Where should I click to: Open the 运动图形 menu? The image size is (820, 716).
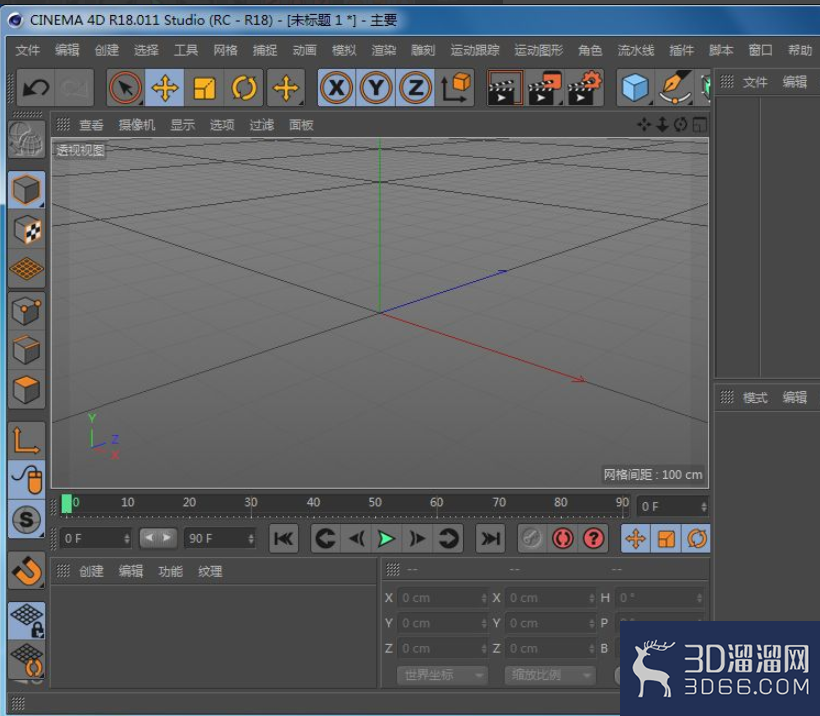[538, 50]
